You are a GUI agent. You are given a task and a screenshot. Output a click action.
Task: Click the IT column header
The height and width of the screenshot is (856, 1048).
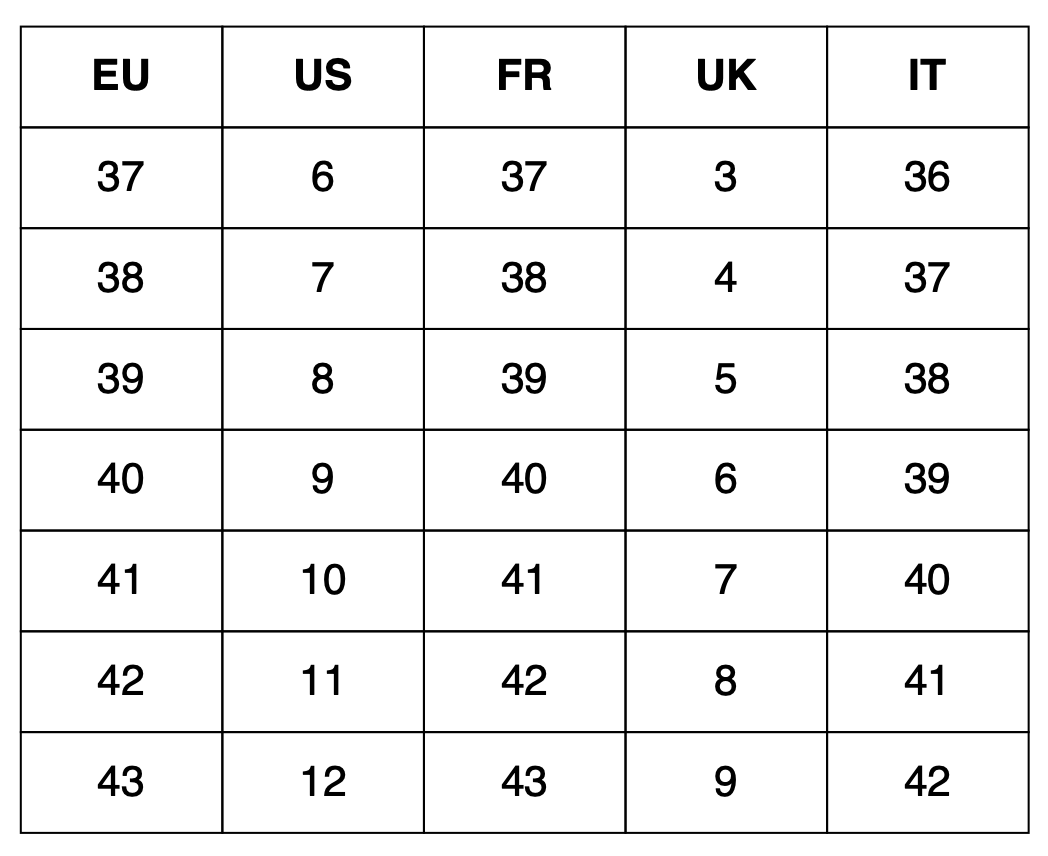[x=928, y=76]
